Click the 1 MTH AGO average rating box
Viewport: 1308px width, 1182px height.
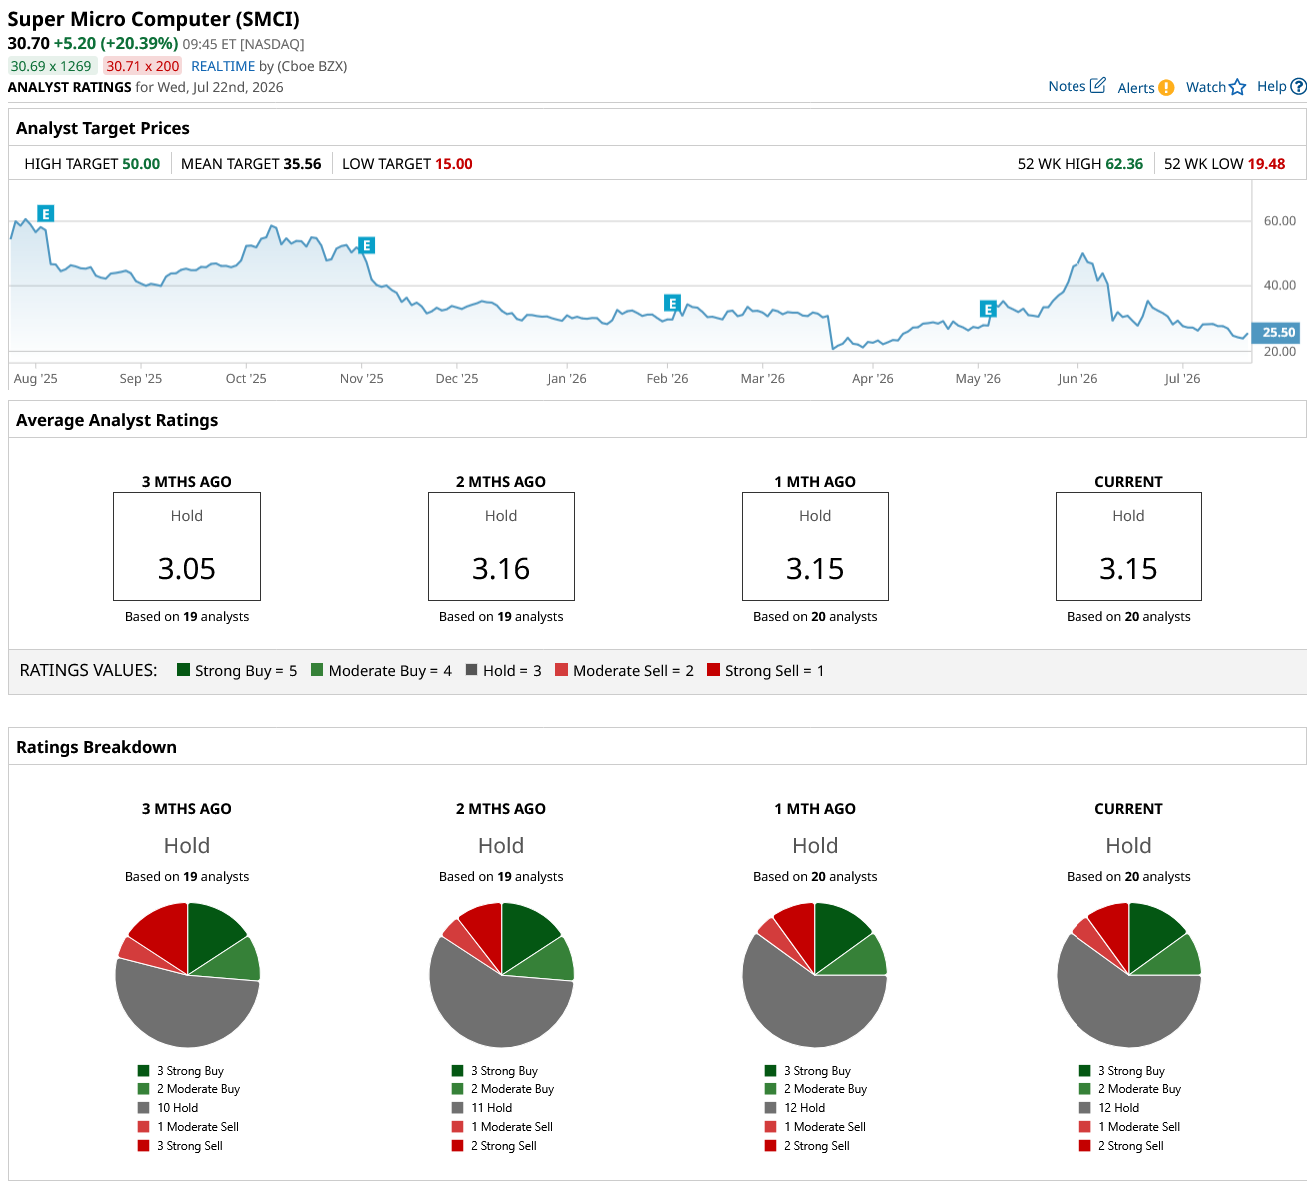coord(815,546)
